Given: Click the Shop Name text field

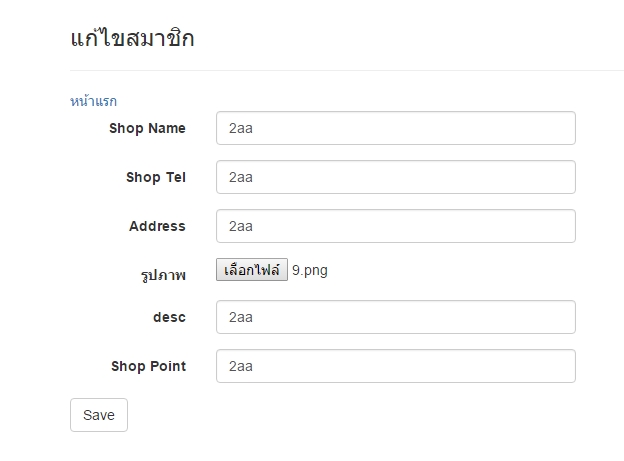Looking at the screenshot, I should coord(395,128).
